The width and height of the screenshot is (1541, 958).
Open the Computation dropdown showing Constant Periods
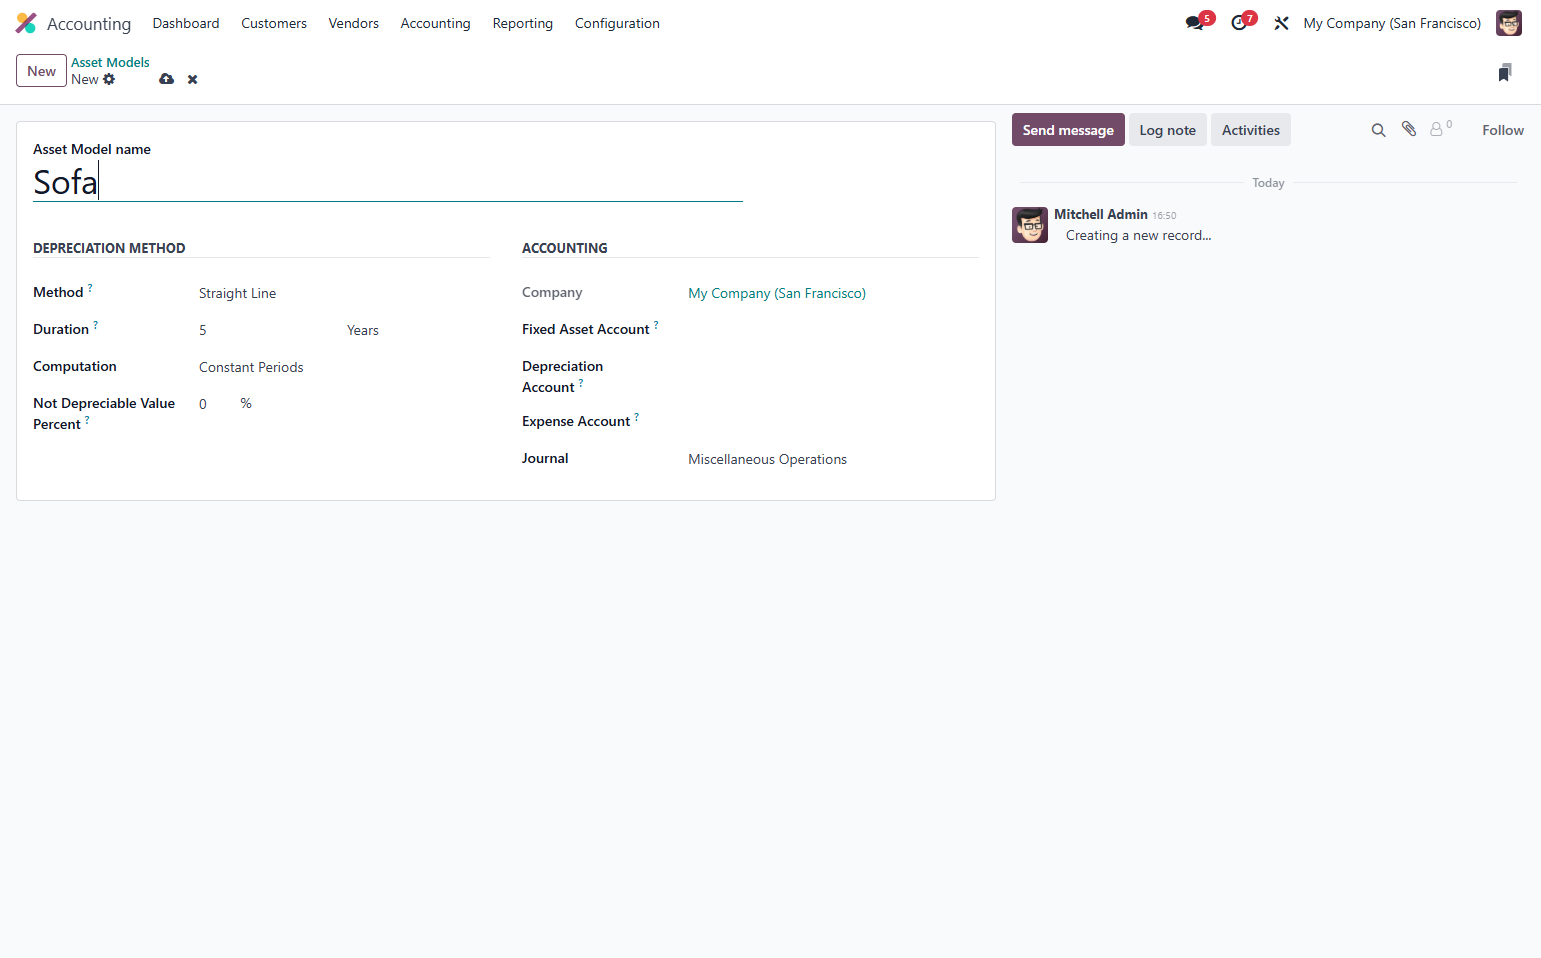(344, 367)
